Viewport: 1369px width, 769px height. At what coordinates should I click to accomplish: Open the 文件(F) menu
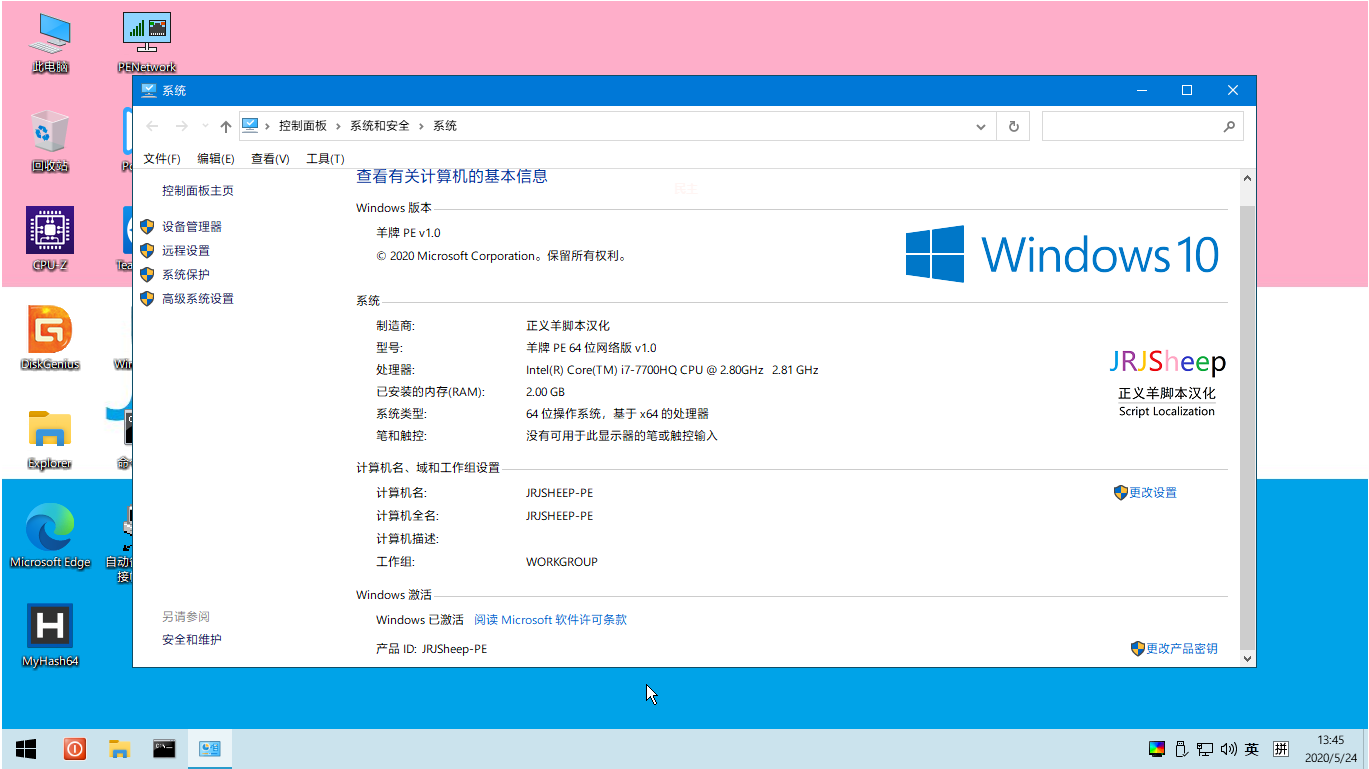pos(162,159)
